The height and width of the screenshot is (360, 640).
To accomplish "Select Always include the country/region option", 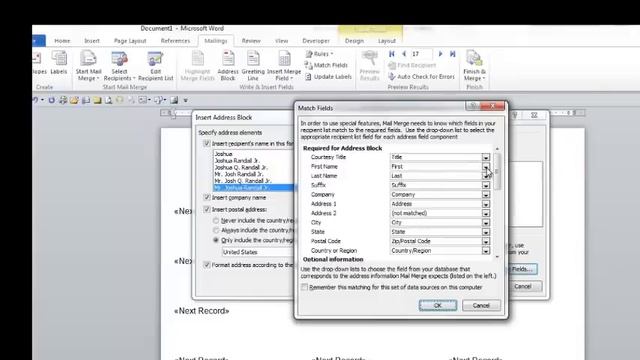I will 216,231.
